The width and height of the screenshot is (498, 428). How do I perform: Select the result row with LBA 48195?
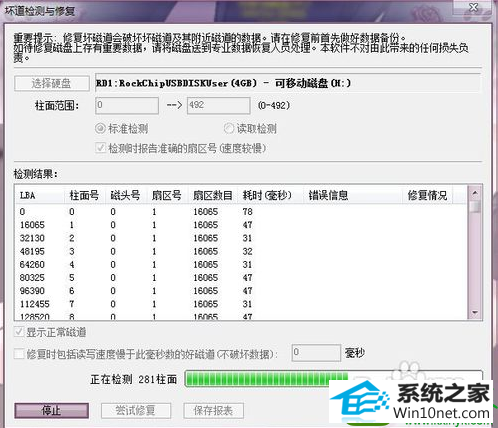241,251
